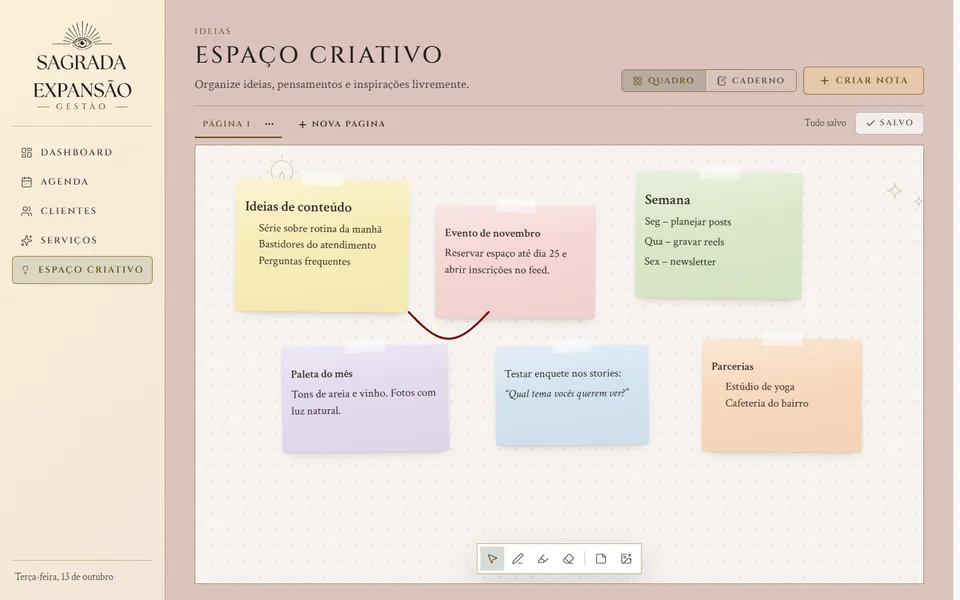This screenshot has height=600, width=960.
Task: Add a sticky note from canvas toolbar
Action: (x=601, y=559)
